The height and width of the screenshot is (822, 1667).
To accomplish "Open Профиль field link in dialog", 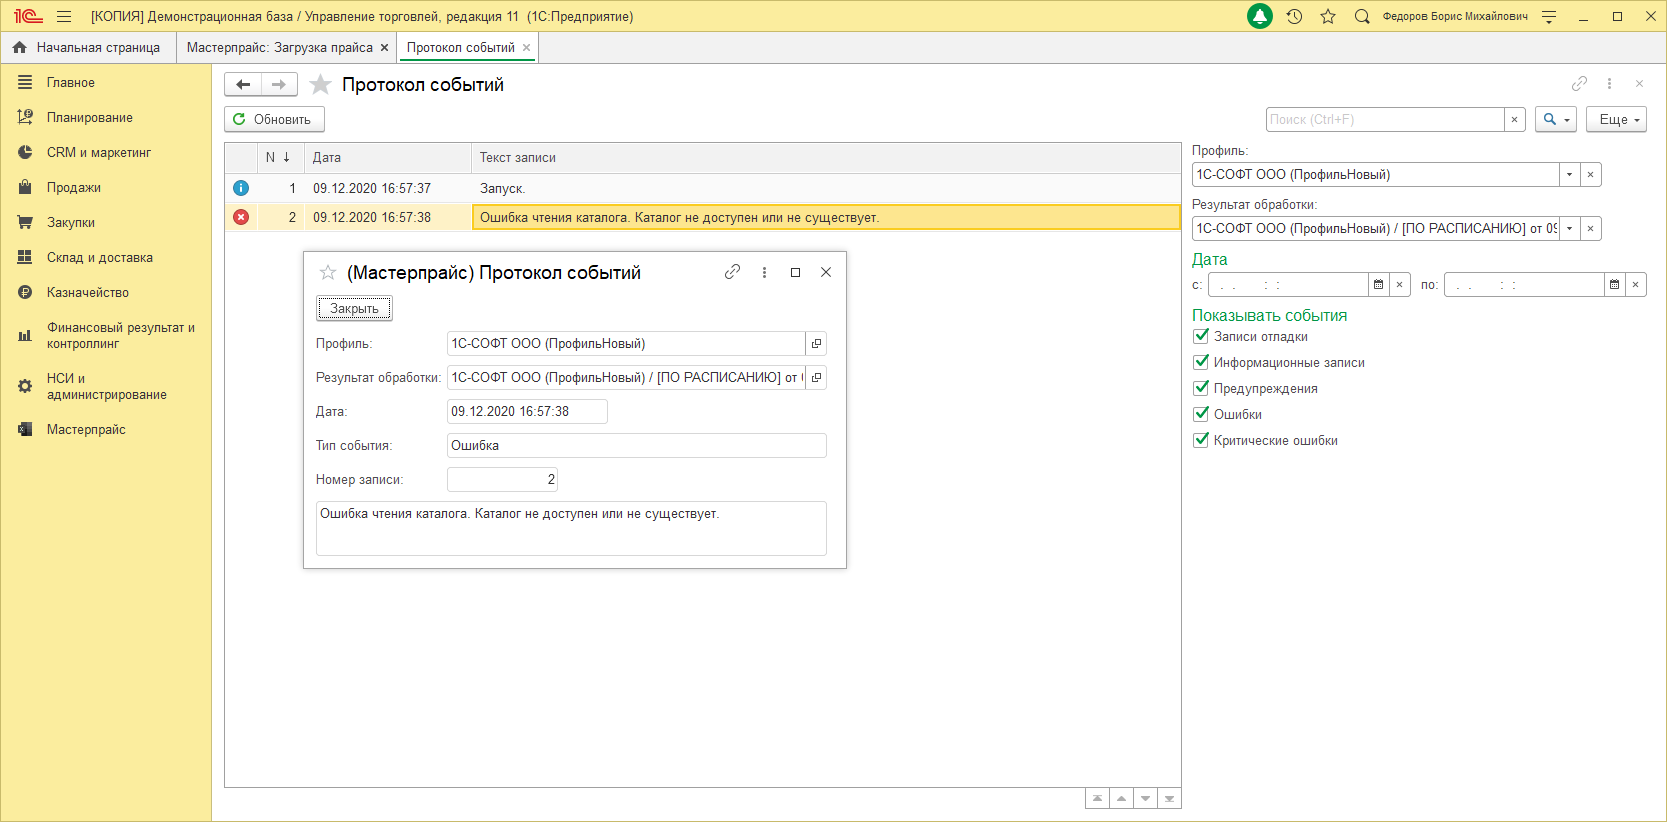I will 816,344.
